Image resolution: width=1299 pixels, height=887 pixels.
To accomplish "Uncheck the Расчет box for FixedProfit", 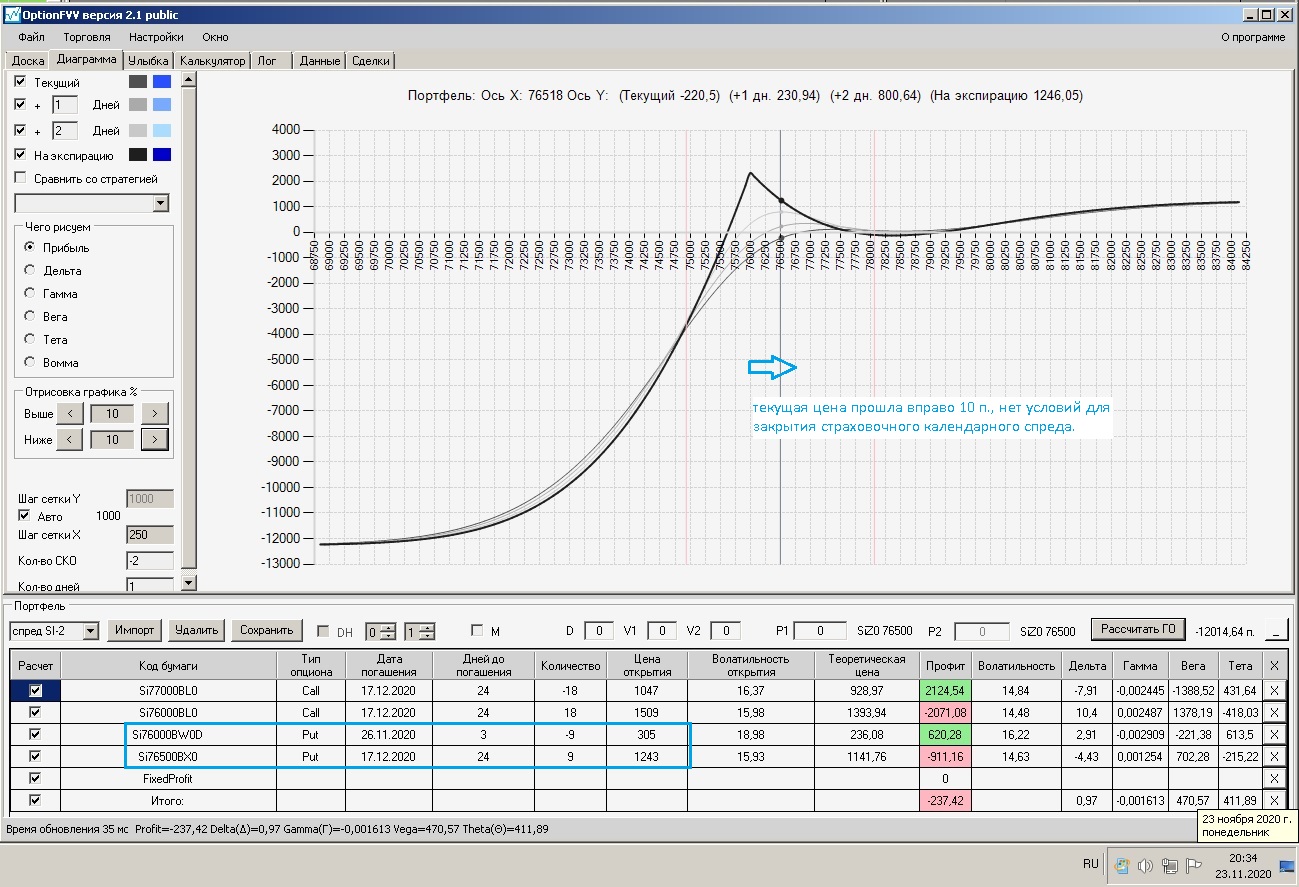I will click(35, 778).
